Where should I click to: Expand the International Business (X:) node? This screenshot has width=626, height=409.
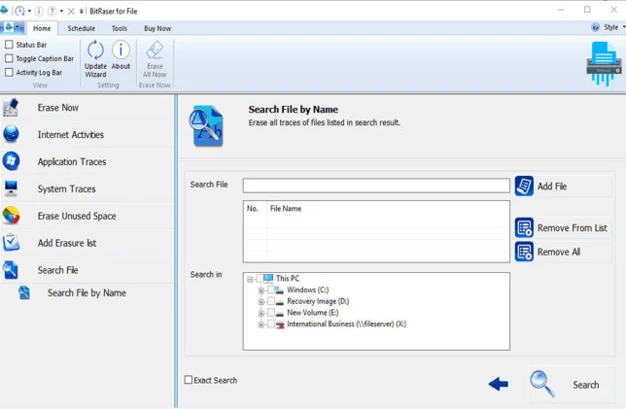pyautogui.click(x=261, y=324)
